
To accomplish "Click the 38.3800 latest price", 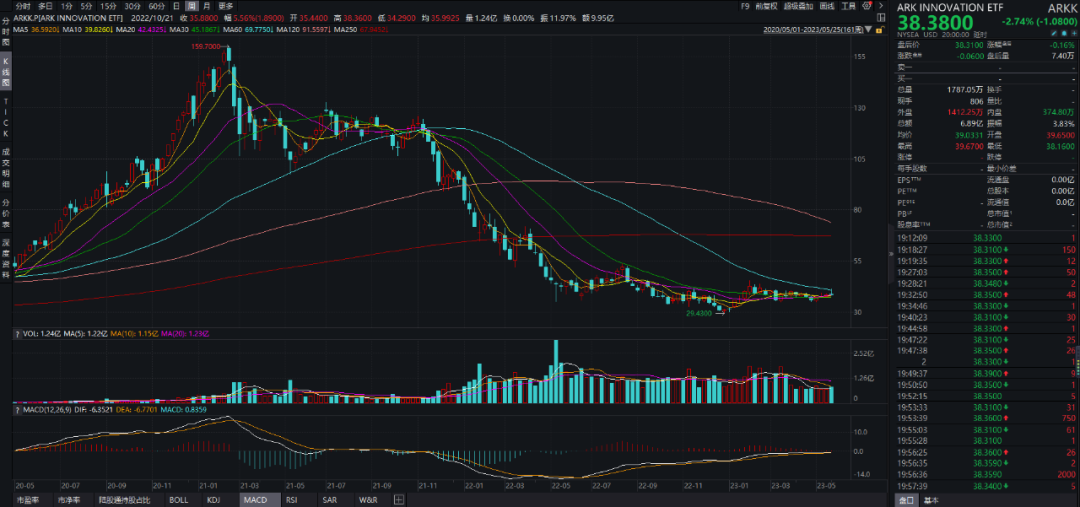I will (935, 23).
